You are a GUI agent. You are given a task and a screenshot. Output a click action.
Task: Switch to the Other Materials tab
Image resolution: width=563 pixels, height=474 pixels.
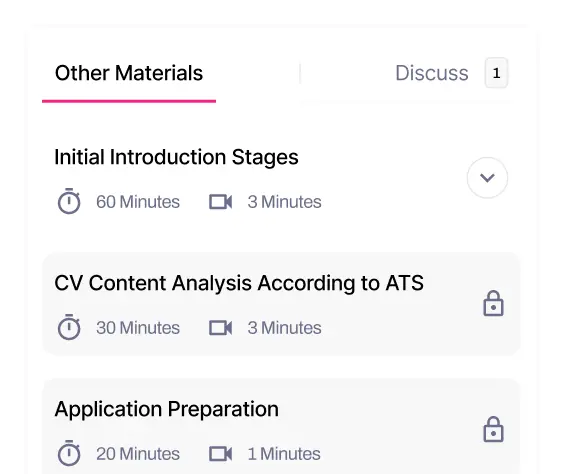click(x=129, y=73)
